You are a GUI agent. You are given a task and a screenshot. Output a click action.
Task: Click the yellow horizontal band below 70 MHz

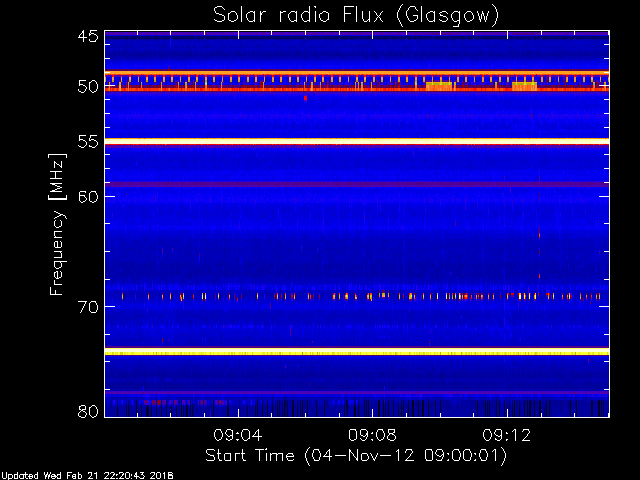(x=357, y=352)
